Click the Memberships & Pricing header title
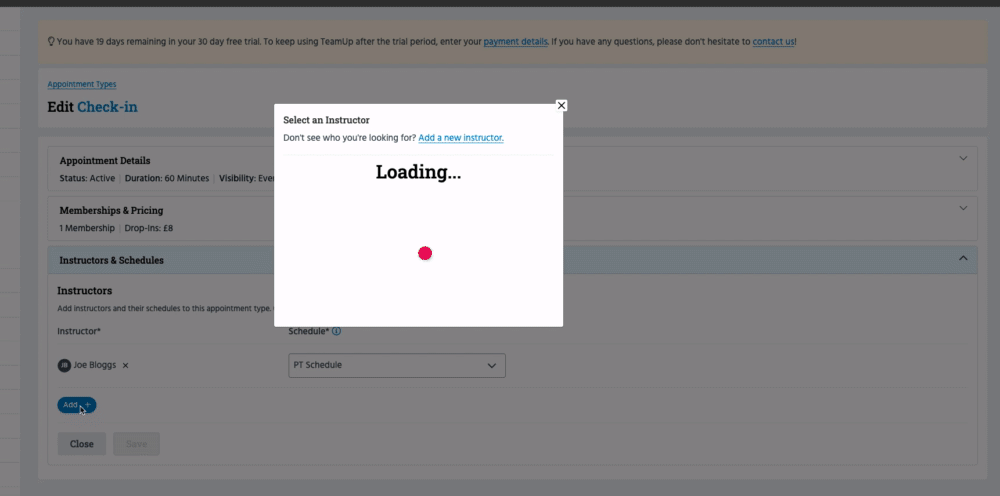The image size is (1000, 496). click(111, 210)
